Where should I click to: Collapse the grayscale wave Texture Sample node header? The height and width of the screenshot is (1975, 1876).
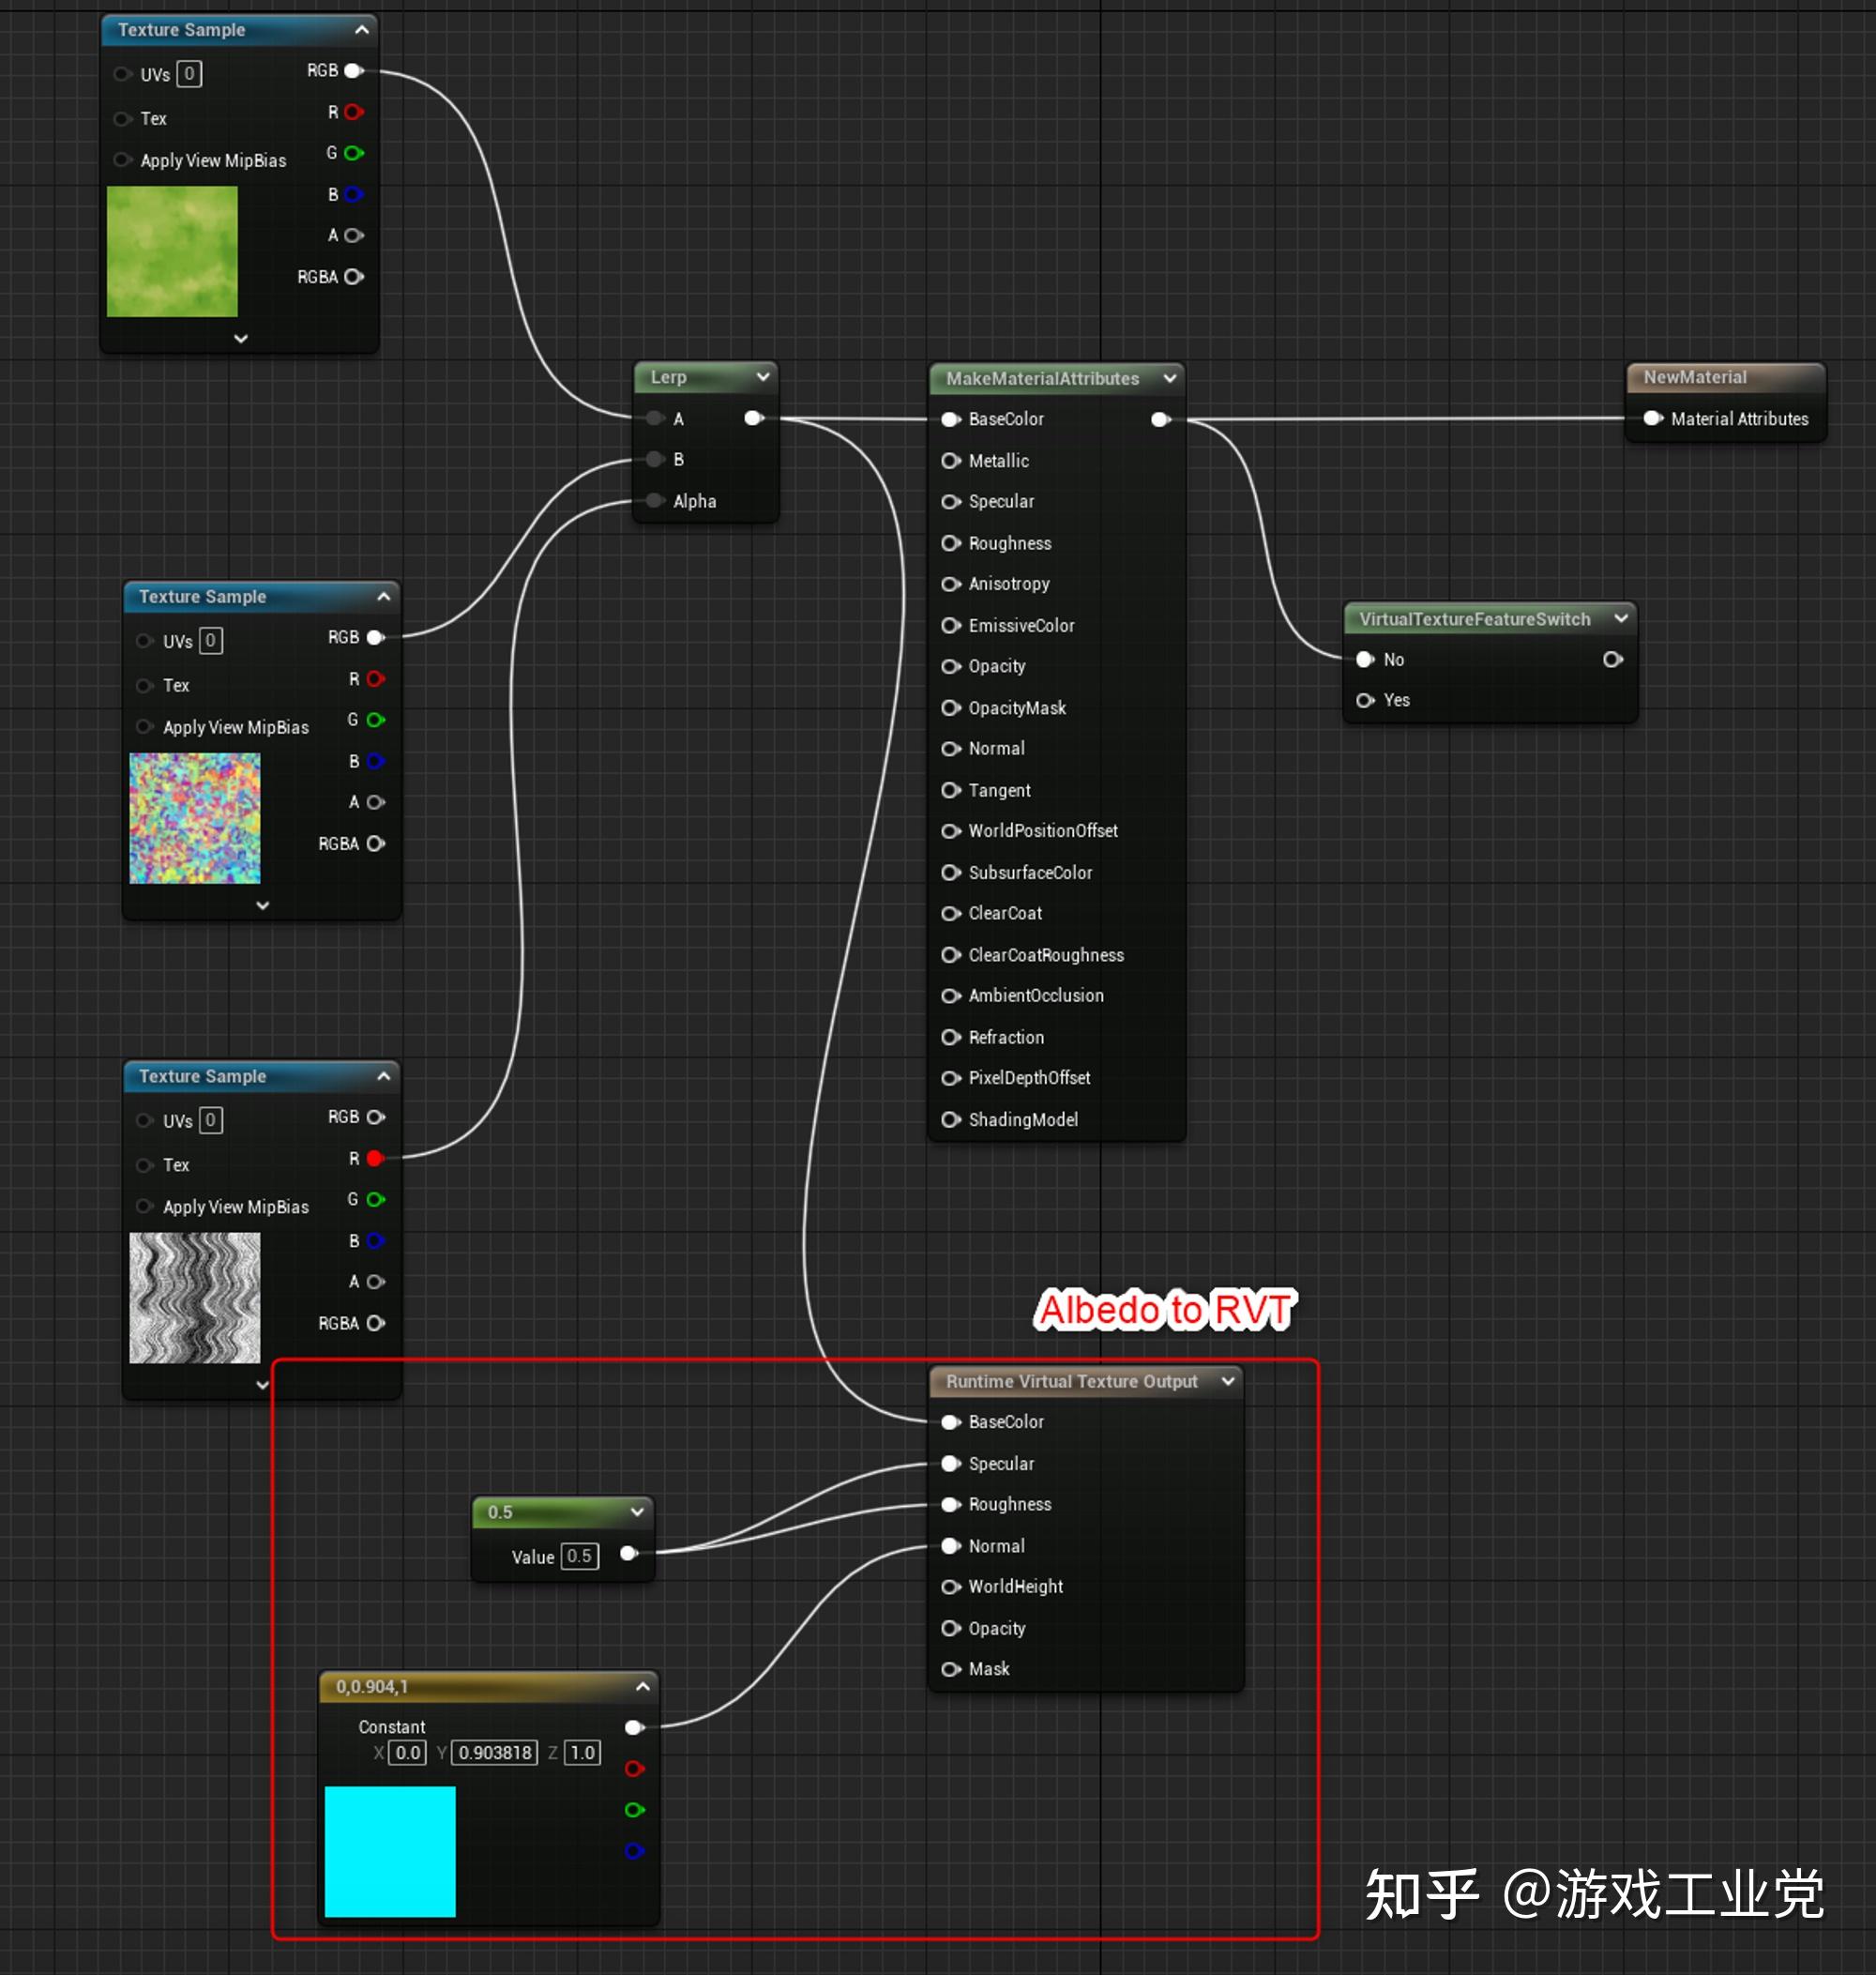(383, 1077)
